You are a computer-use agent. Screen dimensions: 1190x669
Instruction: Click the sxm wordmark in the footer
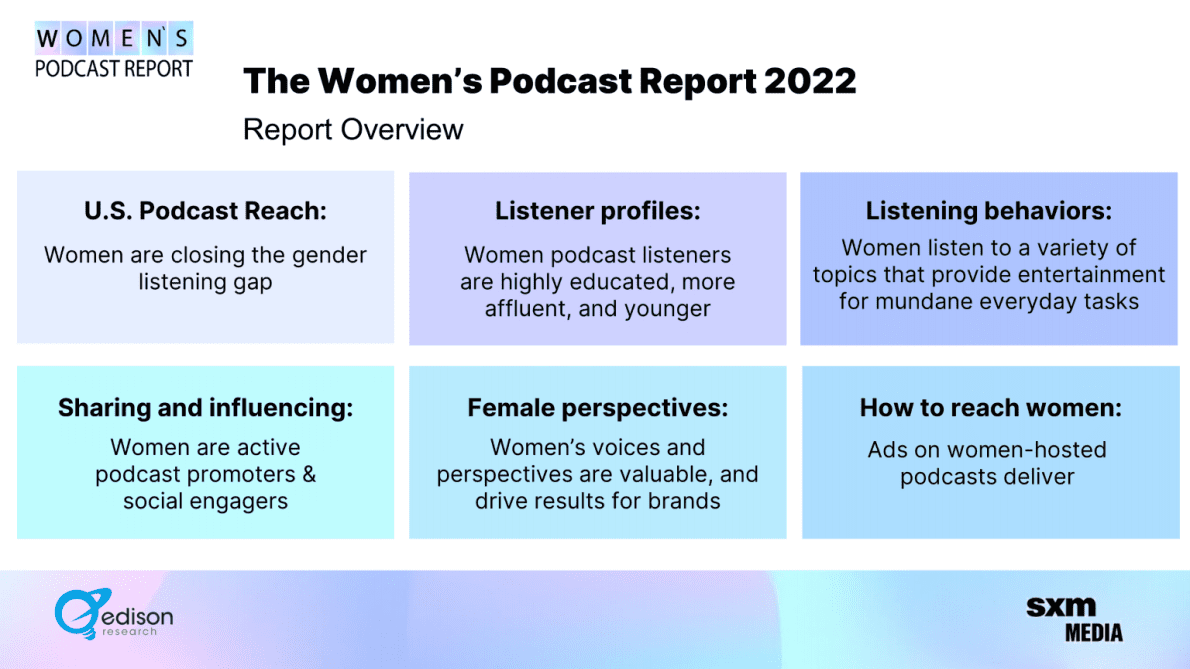pos(1061,605)
